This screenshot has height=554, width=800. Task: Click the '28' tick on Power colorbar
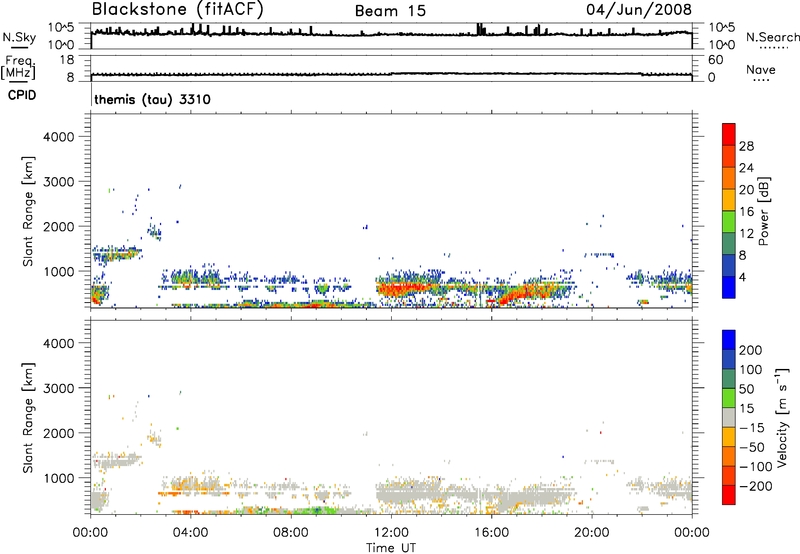coord(746,146)
